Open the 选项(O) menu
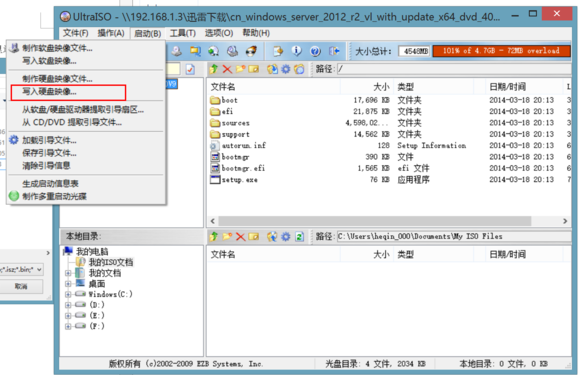Screen dimensions: 580x375 [x=219, y=33]
